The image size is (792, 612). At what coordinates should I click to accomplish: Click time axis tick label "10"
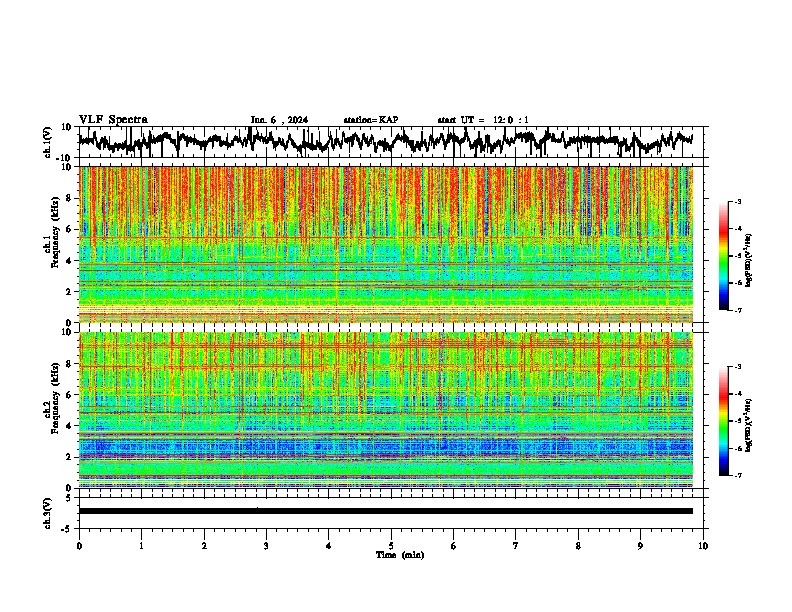point(703,545)
